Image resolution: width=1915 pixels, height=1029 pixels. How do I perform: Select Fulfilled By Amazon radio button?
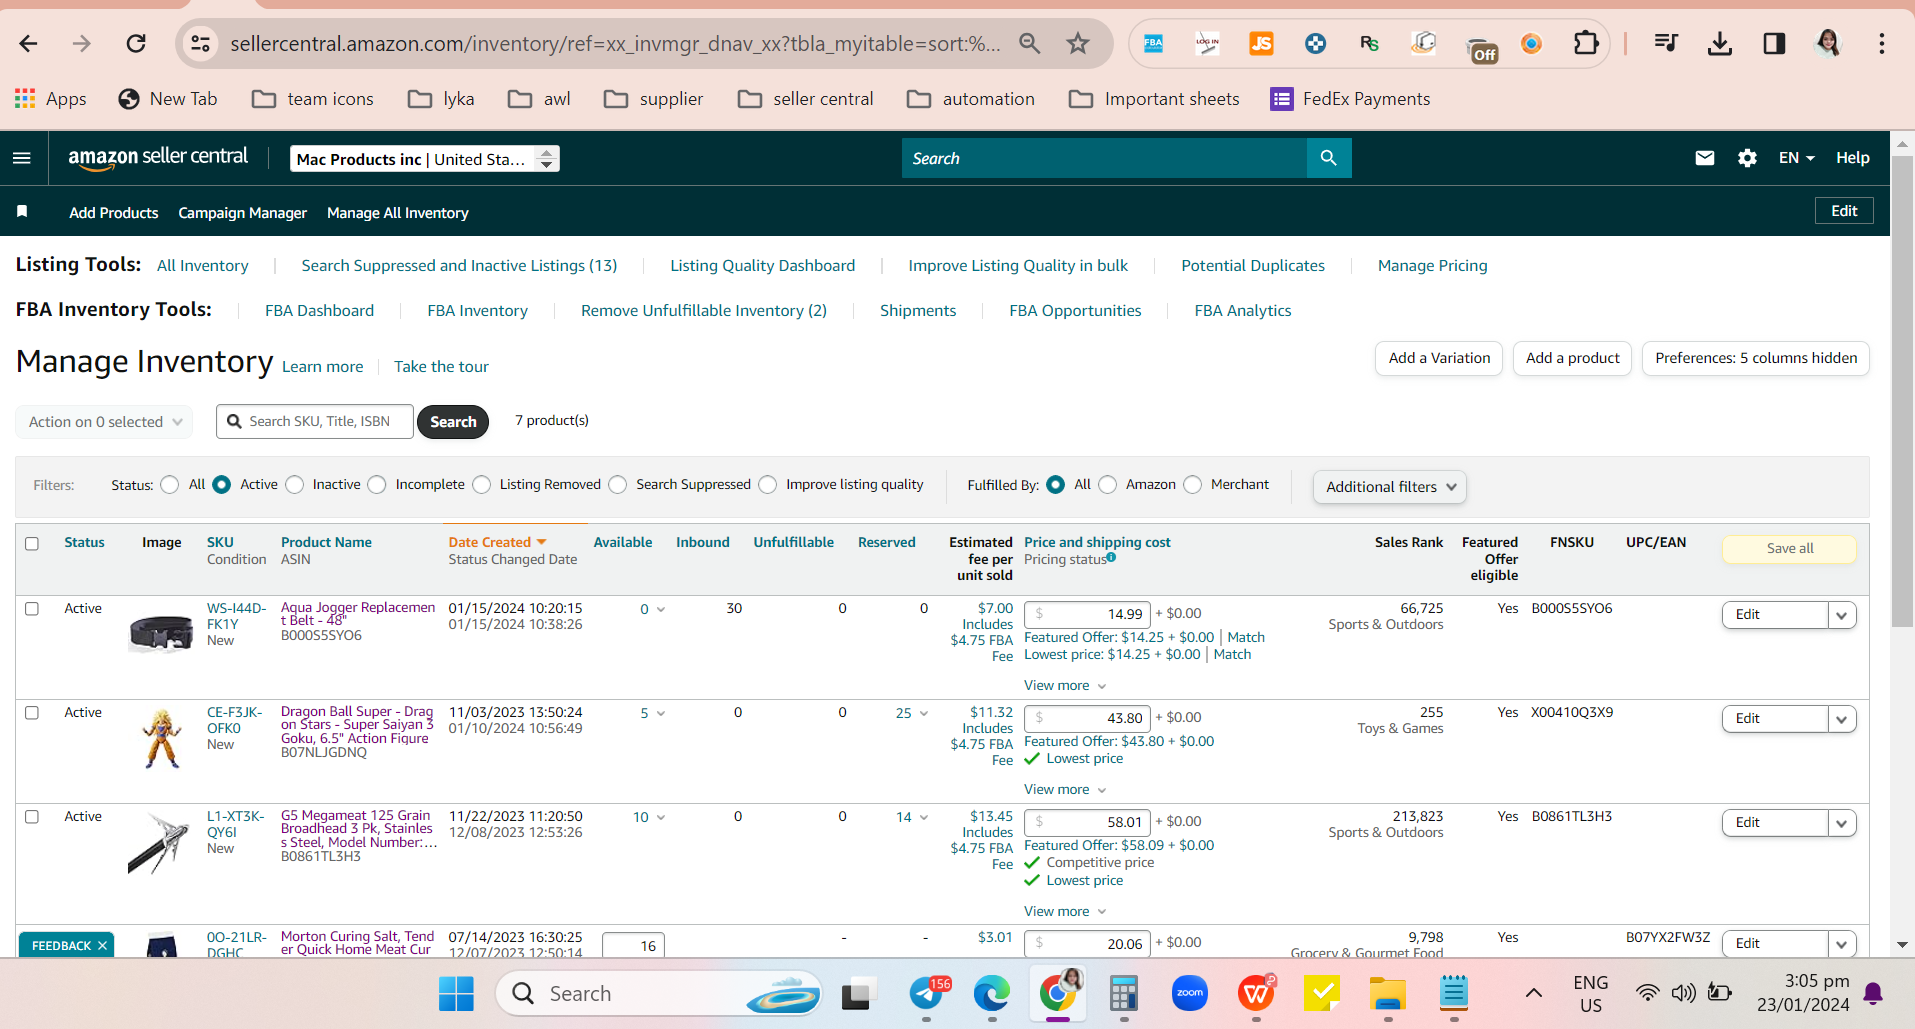point(1108,485)
